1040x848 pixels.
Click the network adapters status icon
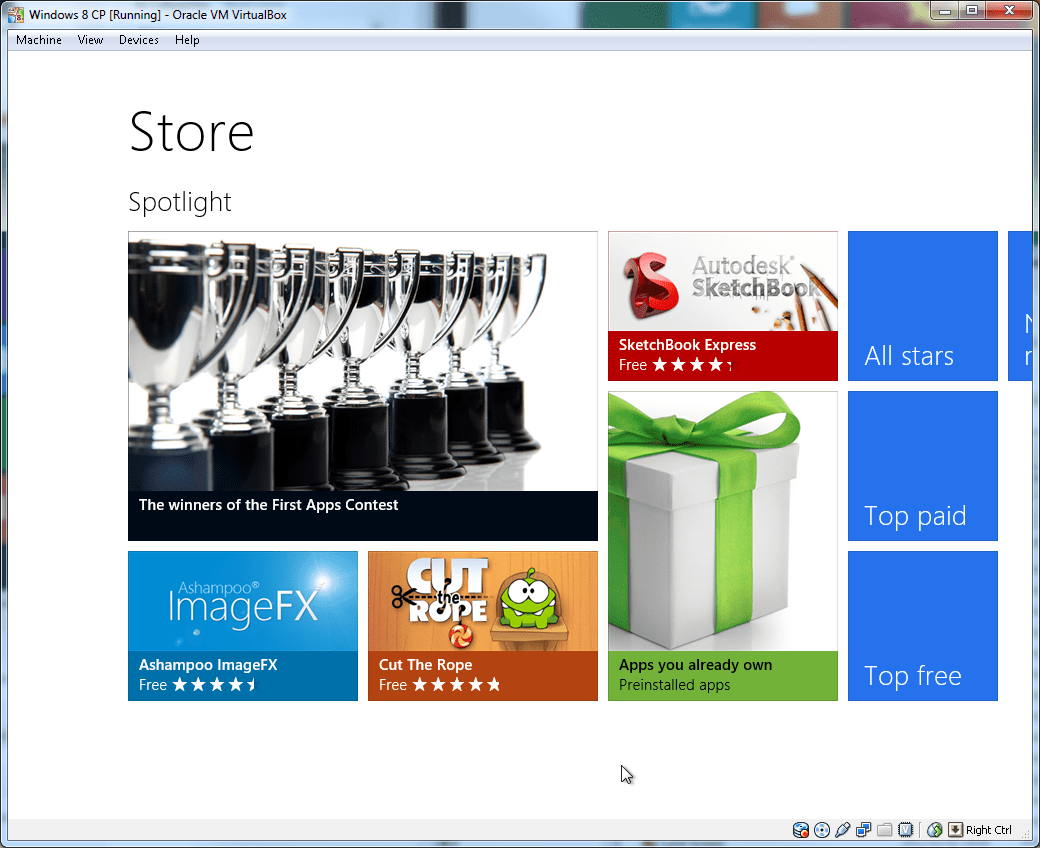[864, 829]
